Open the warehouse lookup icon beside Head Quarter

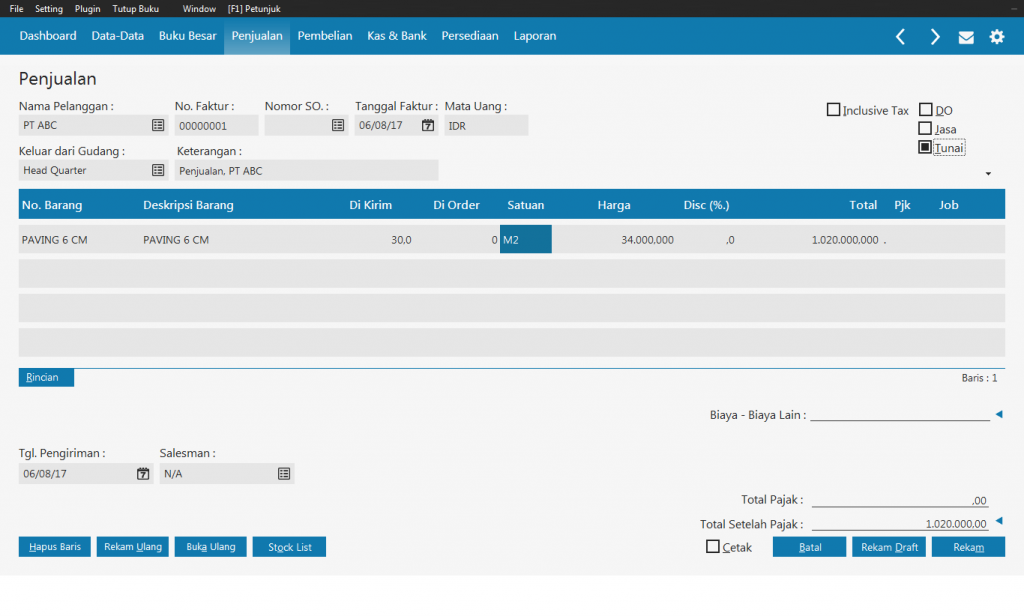(158, 171)
